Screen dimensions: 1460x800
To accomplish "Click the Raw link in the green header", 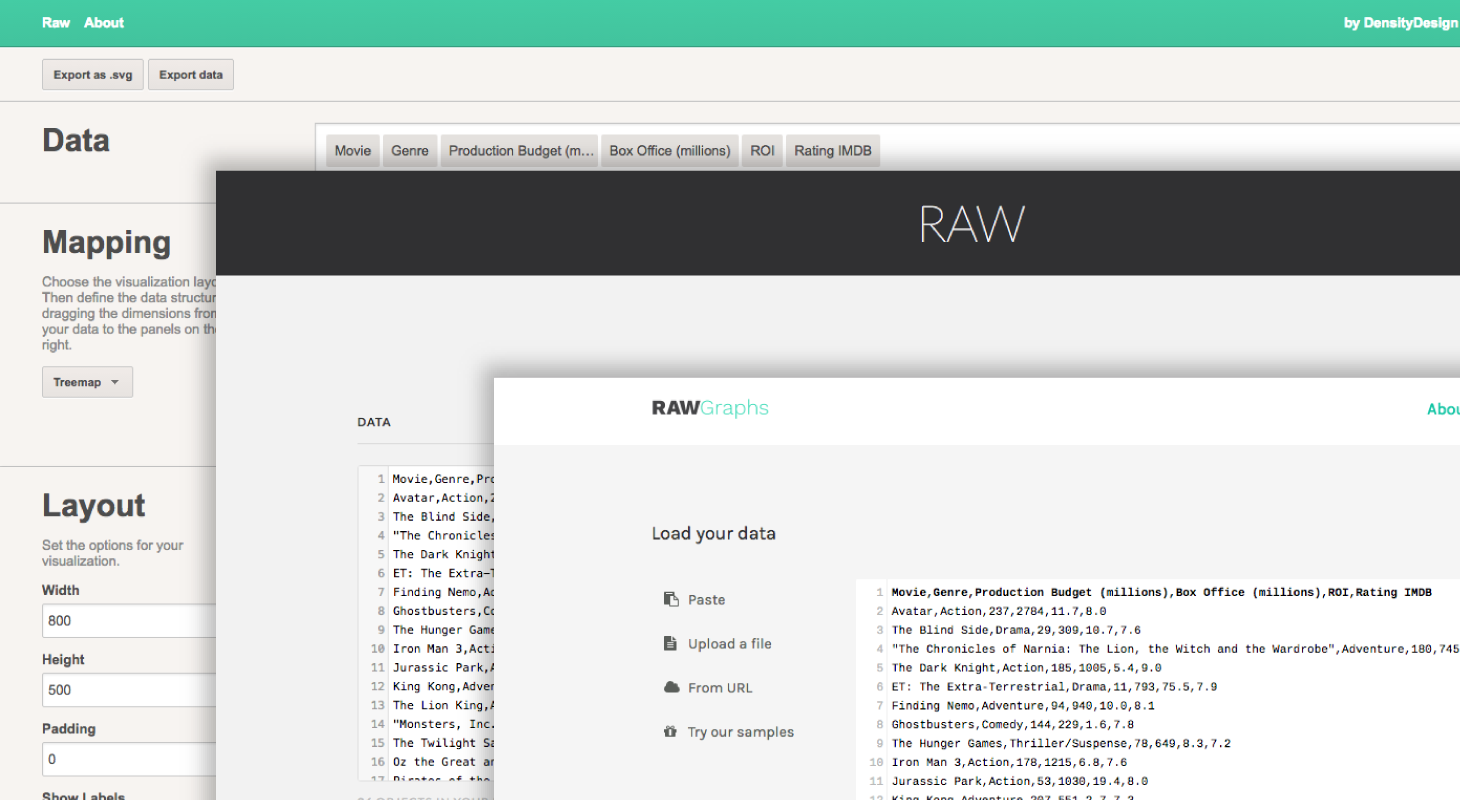I will (56, 22).
